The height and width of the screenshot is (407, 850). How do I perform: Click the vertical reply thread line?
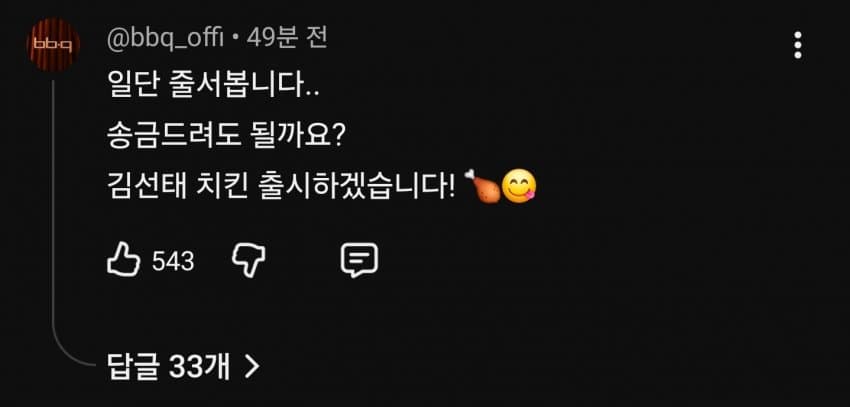point(53,217)
